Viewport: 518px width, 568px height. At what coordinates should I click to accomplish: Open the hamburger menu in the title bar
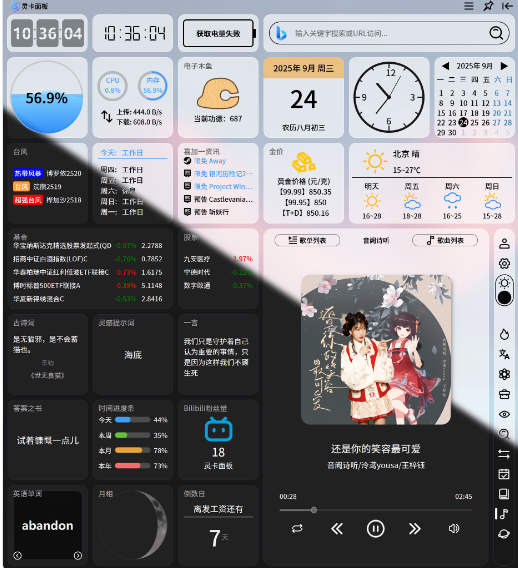[469, 6]
